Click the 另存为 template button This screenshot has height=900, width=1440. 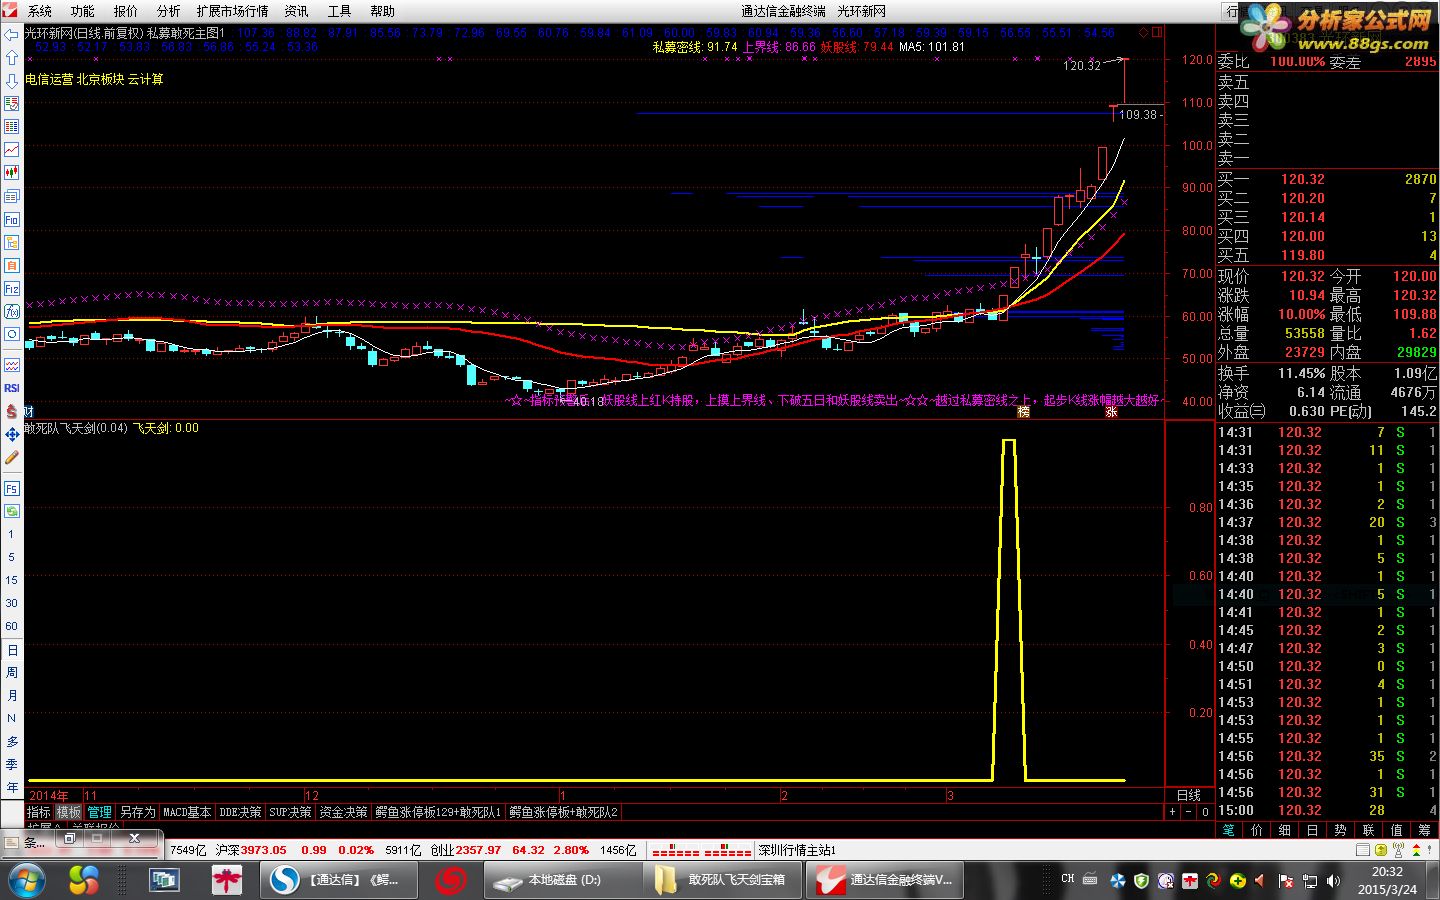pyautogui.click(x=138, y=813)
